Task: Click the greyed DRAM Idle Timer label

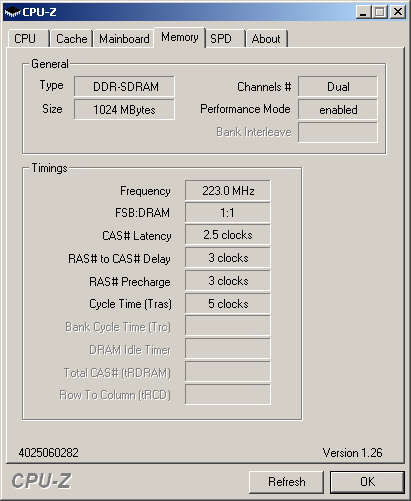Action: click(130, 350)
